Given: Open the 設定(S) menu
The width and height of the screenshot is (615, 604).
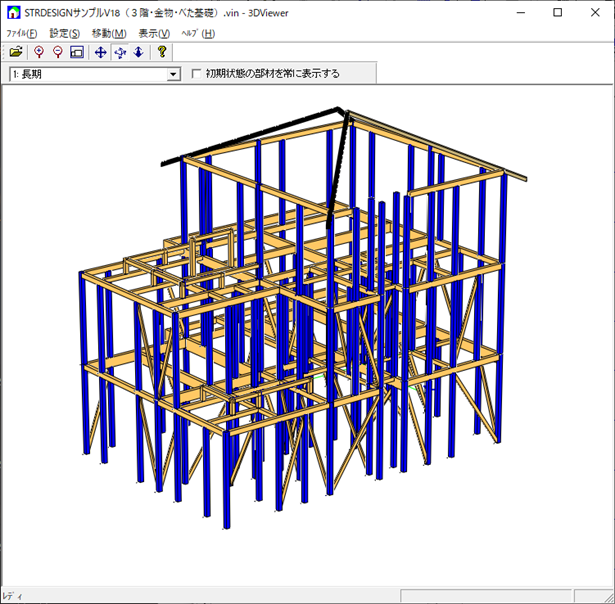Looking at the screenshot, I should [x=64, y=33].
